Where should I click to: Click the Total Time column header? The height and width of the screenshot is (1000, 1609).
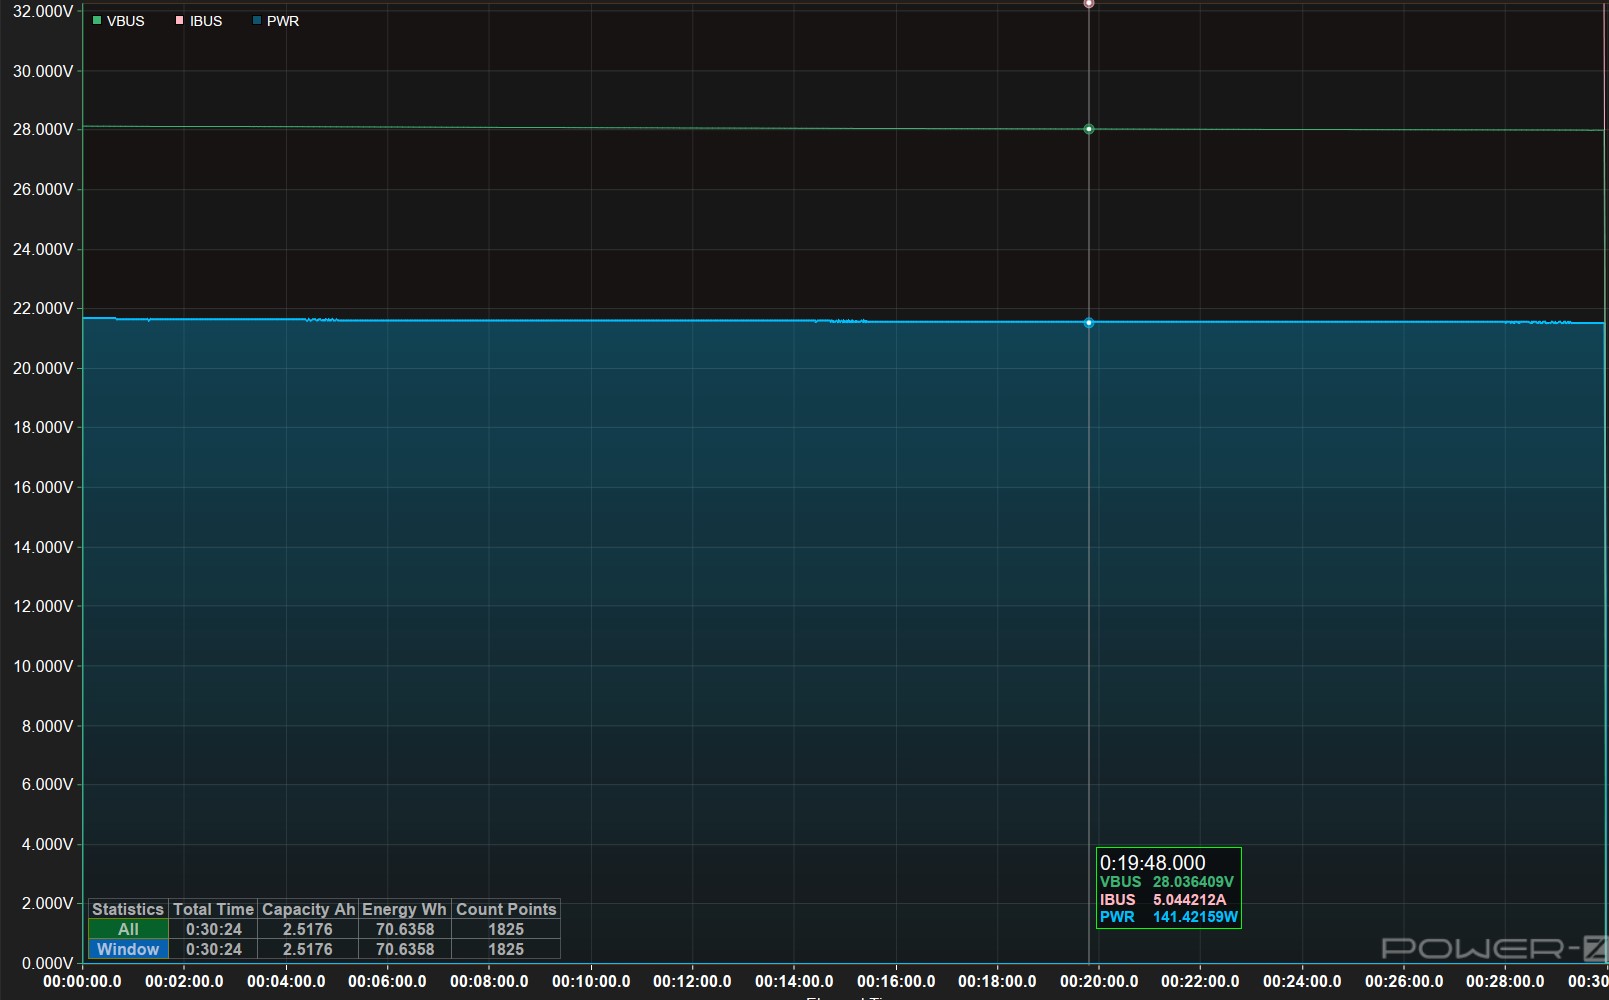click(213, 909)
